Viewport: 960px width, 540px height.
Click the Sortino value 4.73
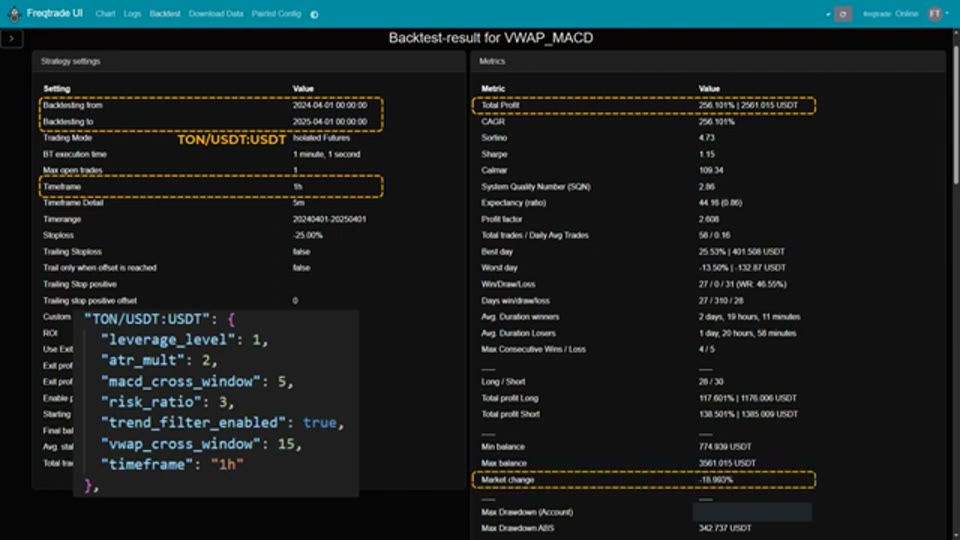coord(707,138)
